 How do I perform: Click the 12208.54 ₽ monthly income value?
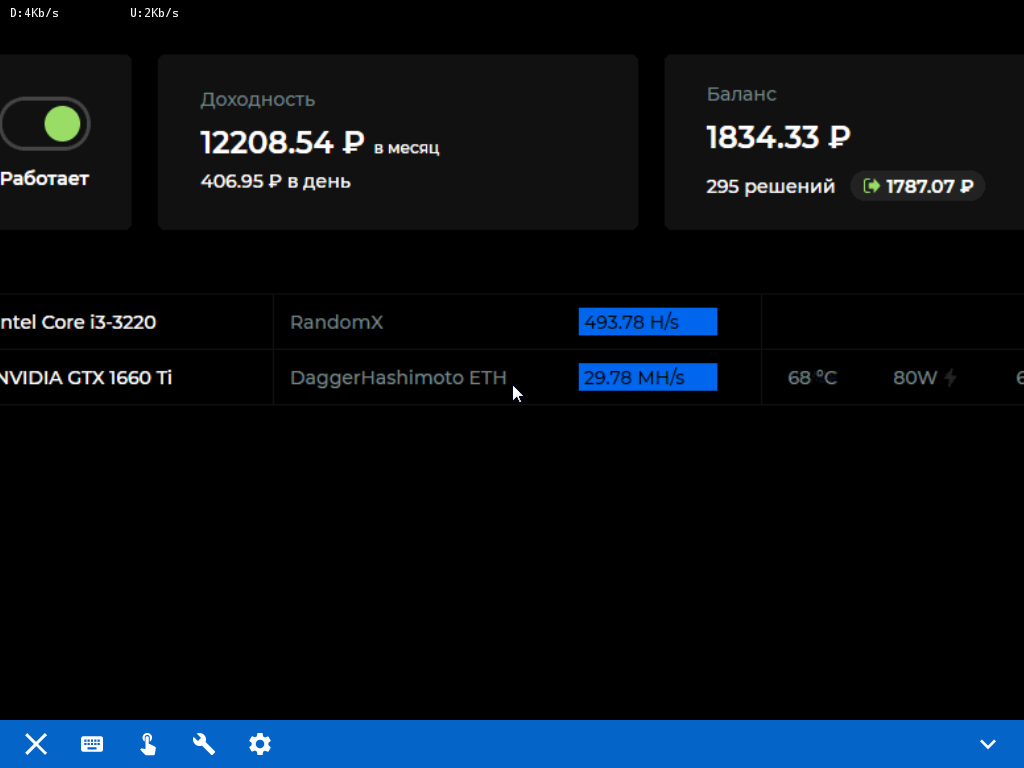click(x=282, y=142)
